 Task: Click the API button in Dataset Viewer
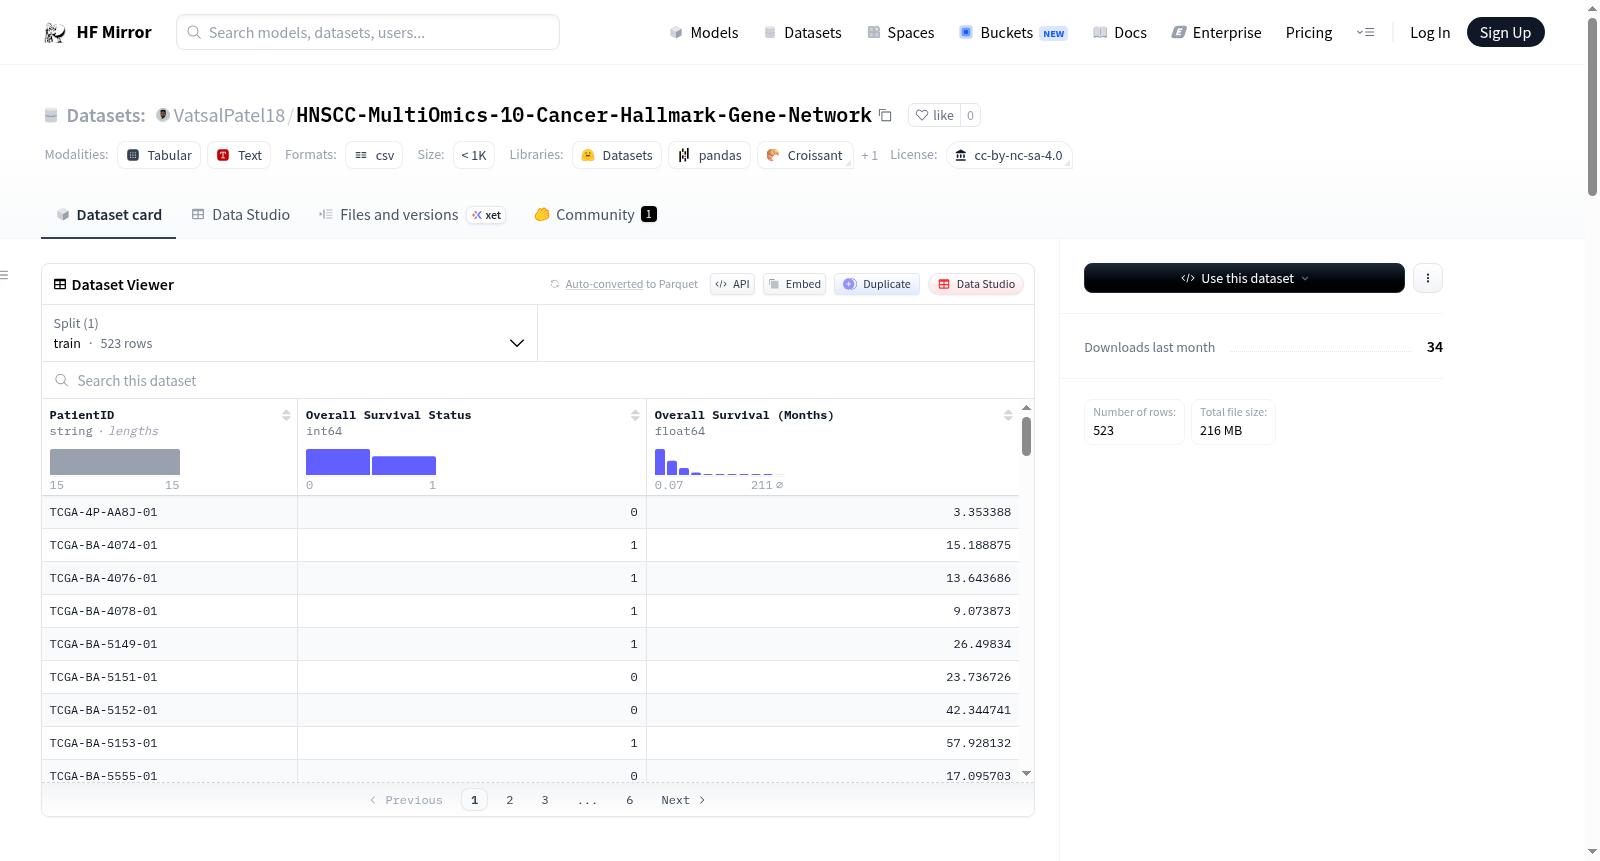pos(732,284)
